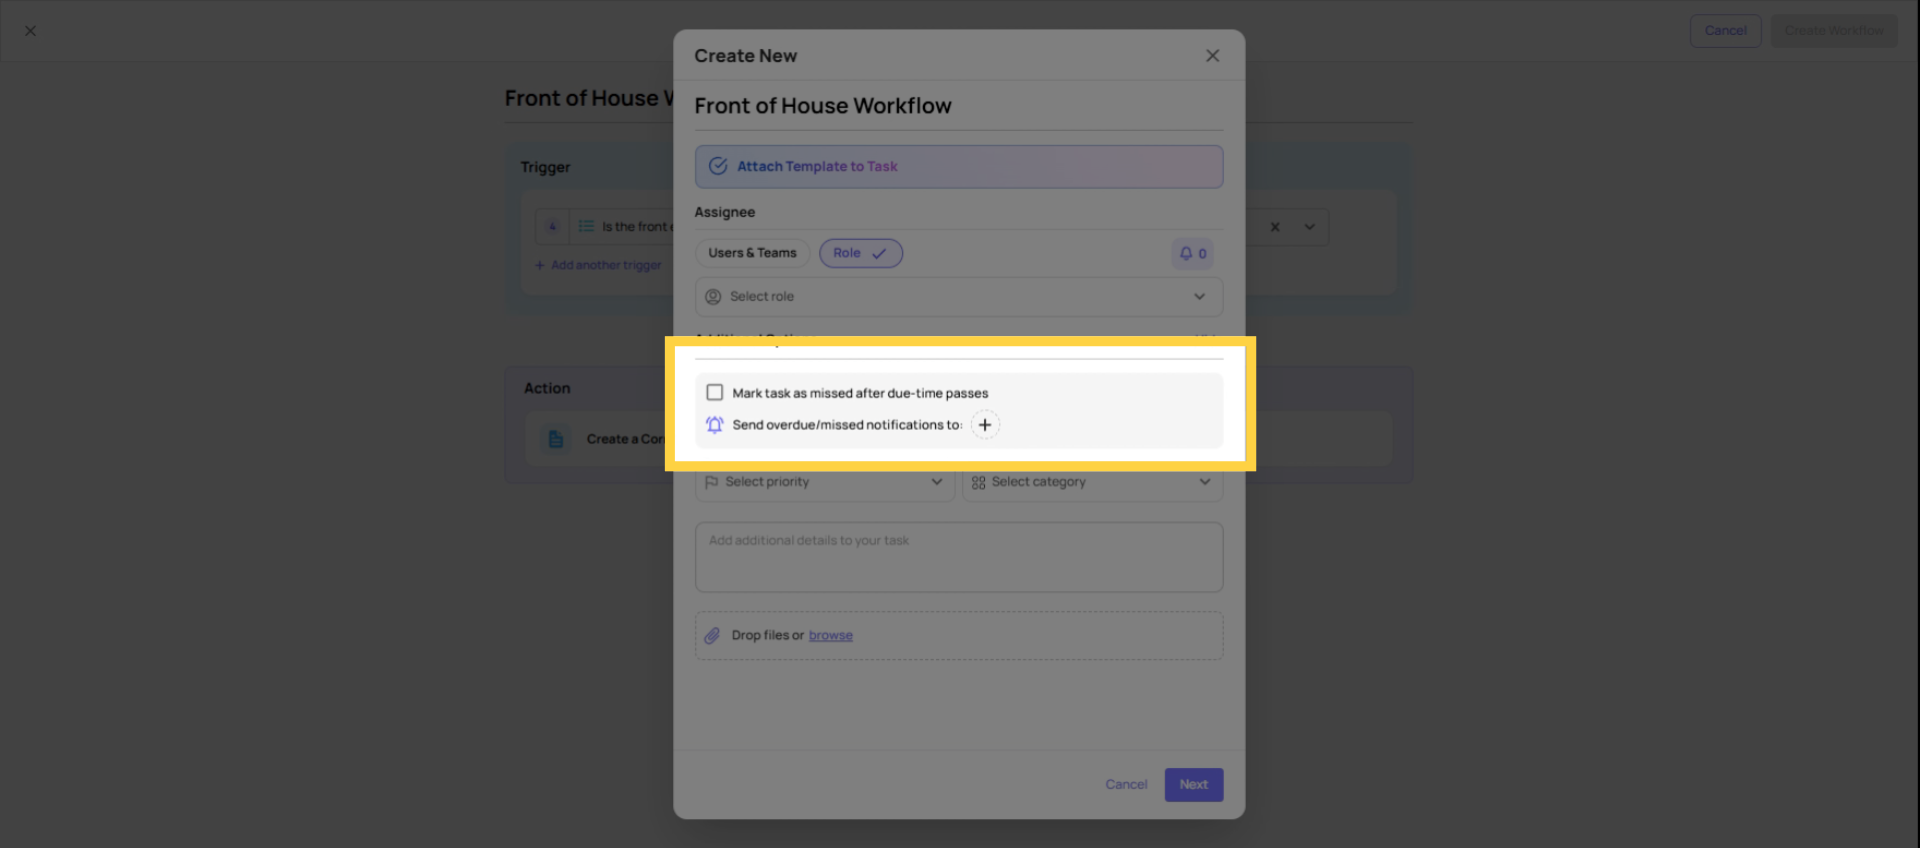Viewport: 1920px width, 848px height.
Task: Click the paperclip attachment icon
Action: [x=712, y=636]
